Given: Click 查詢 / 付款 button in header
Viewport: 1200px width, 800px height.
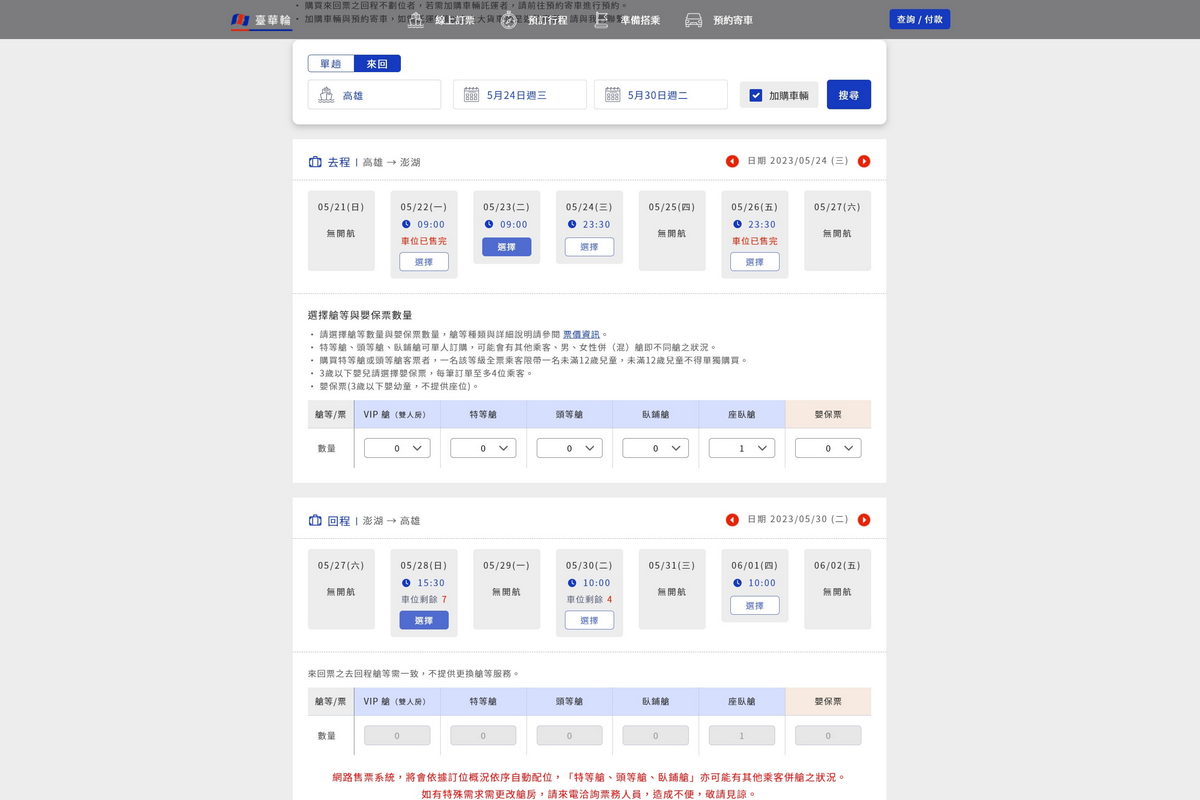Looking at the screenshot, I should [919, 19].
